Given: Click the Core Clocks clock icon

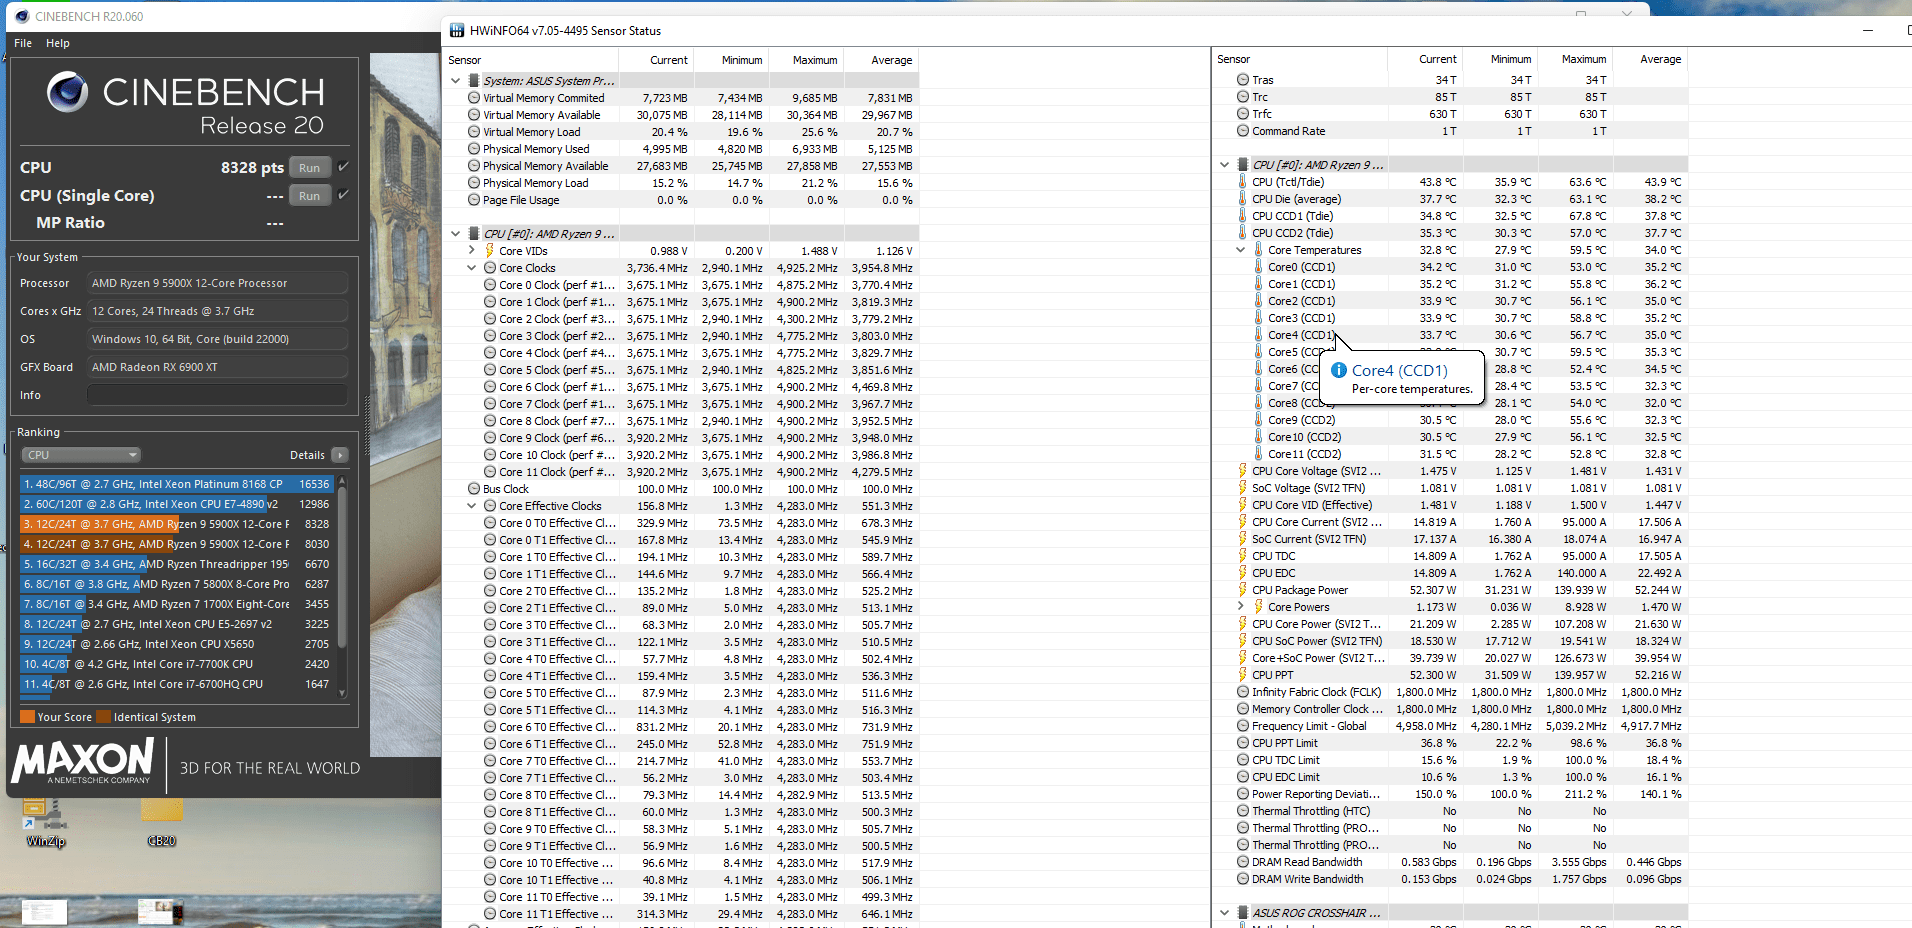Looking at the screenshot, I should point(490,268).
